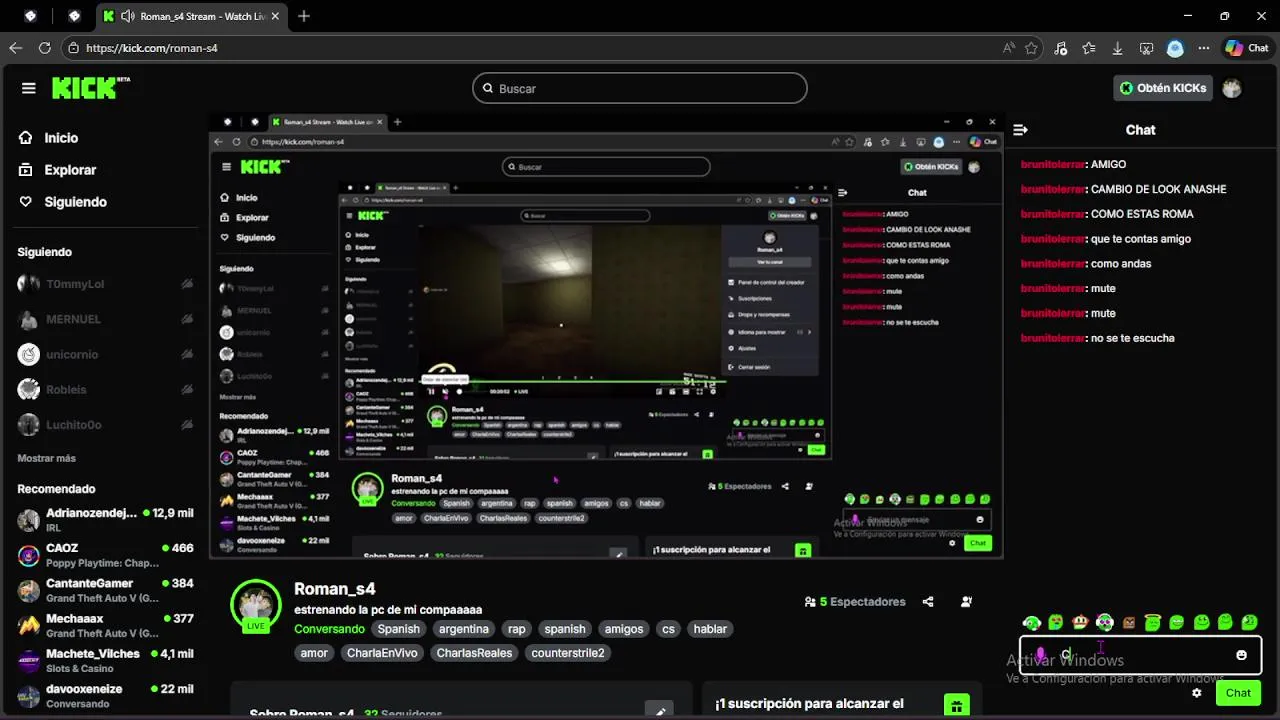Open the user profile avatar menu

[x=1232, y=88]
